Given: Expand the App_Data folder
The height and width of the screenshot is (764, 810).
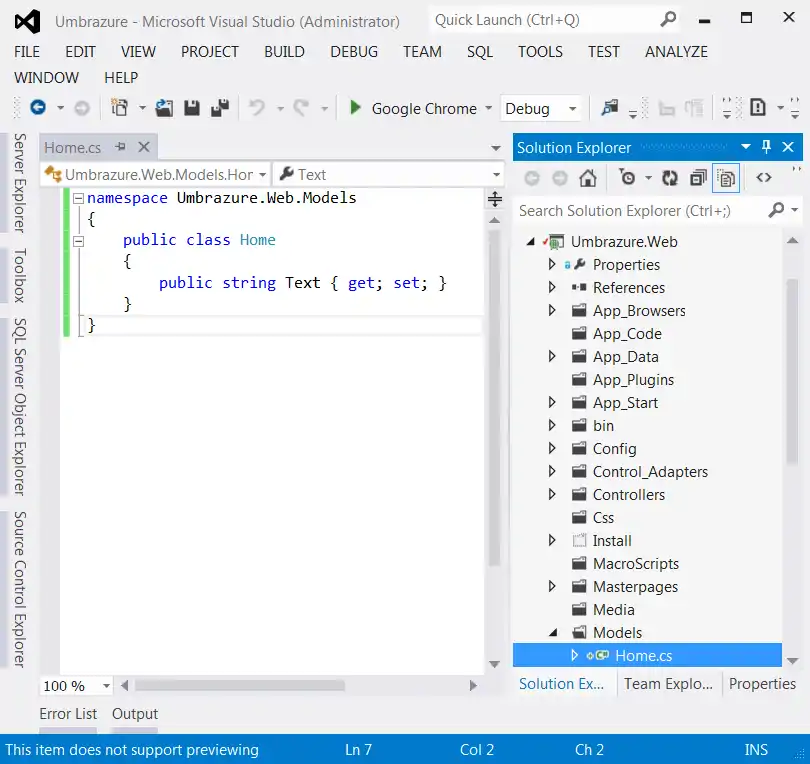Looking at the screenshot, I should (x=552, y=356).
